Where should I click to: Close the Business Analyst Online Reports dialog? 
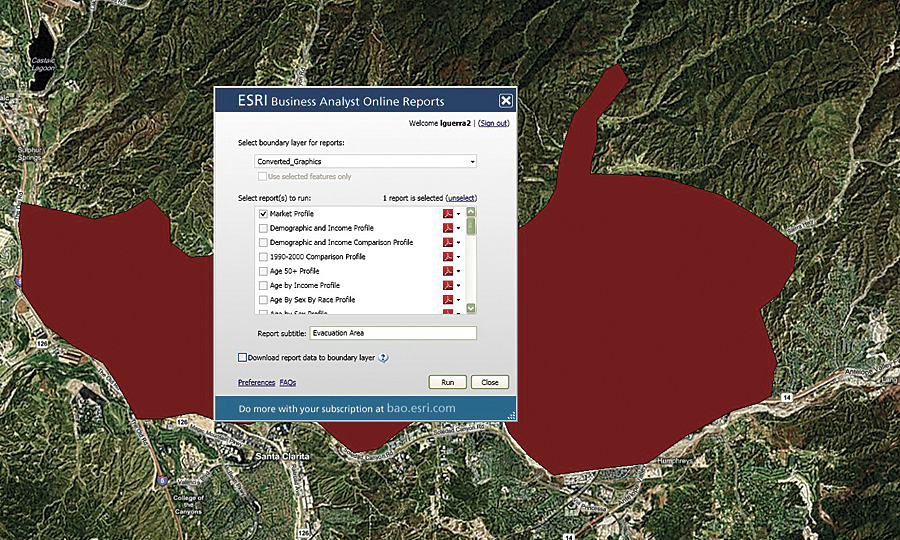click(505, 101)
